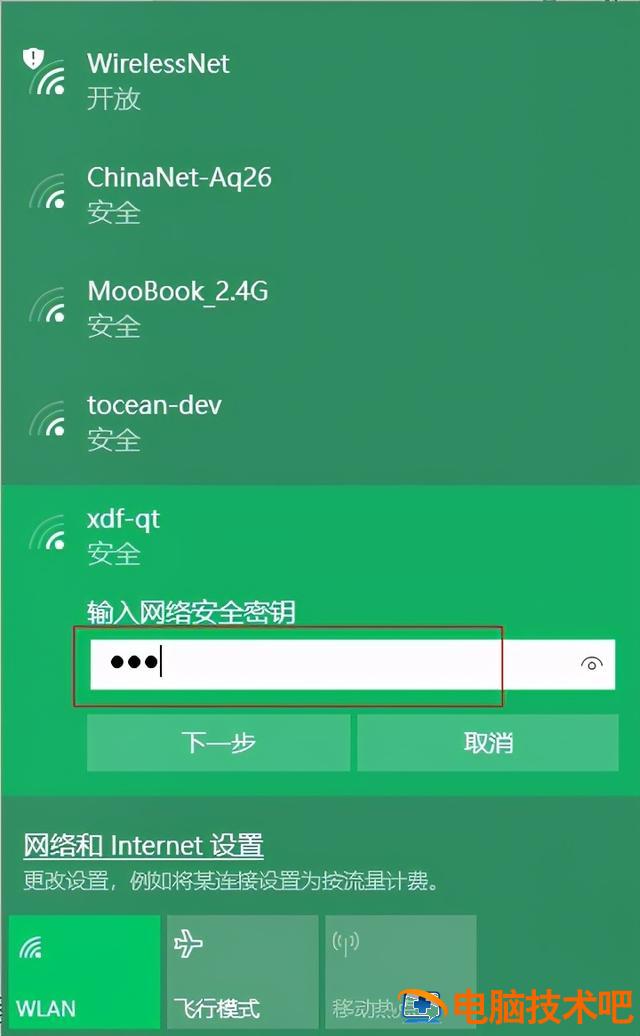Expand the WirelessNet open network entry
This screenshot has height=1036, width=640.
pyautogui.click(x=320, y=81)
